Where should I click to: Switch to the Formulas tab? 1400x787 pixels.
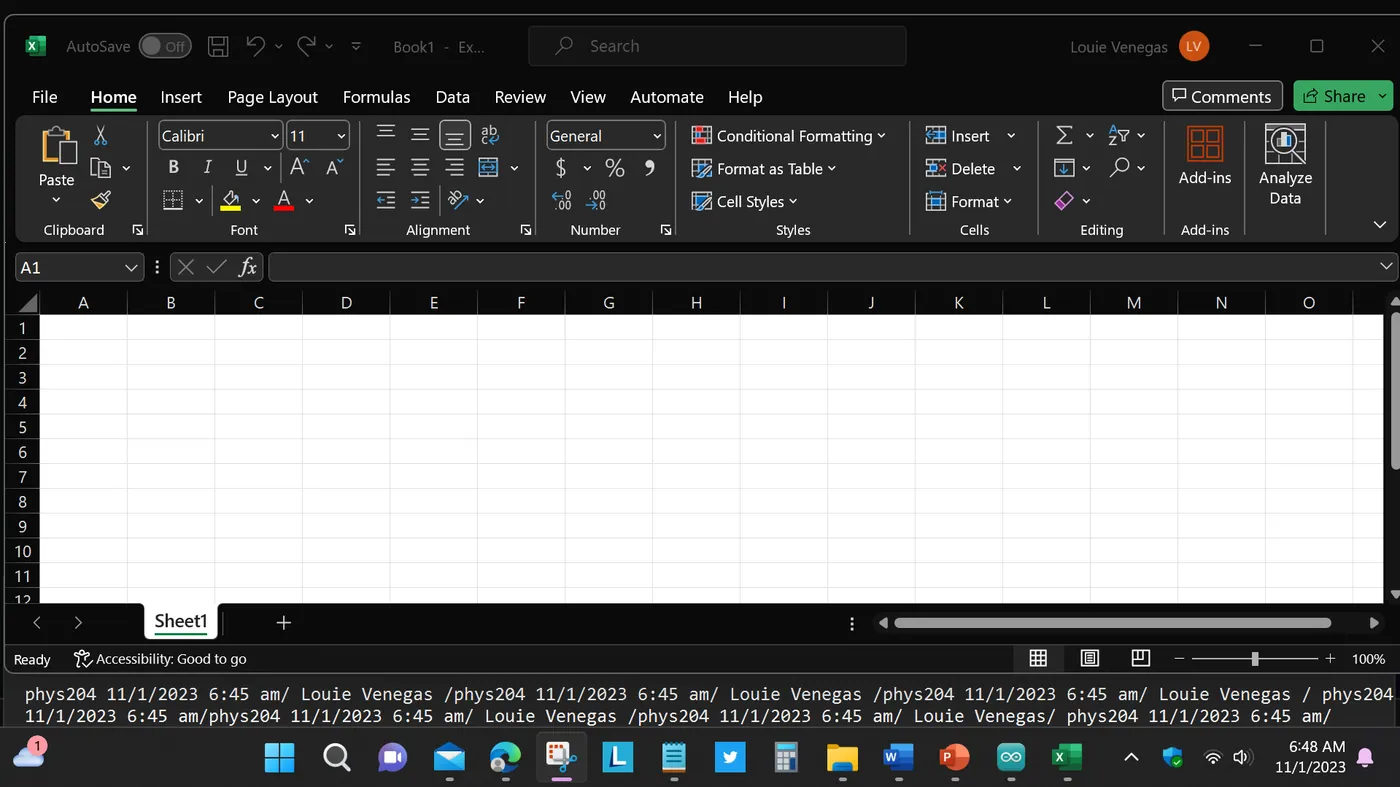[x=376, y=97]
